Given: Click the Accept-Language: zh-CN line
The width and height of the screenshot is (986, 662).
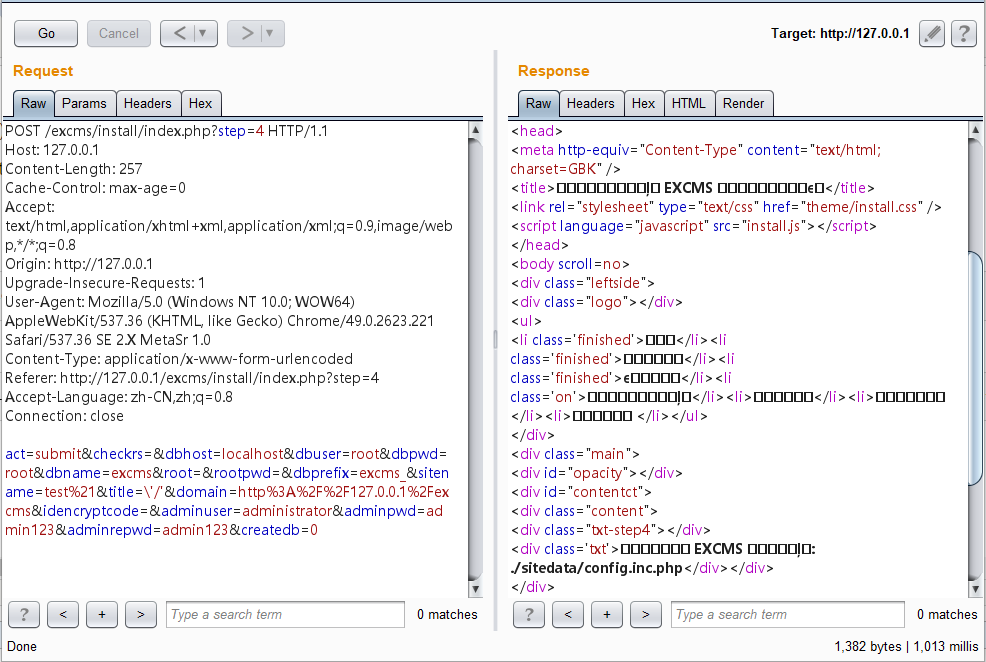Looking at the screenshot, I should click(x=119, y=397).
